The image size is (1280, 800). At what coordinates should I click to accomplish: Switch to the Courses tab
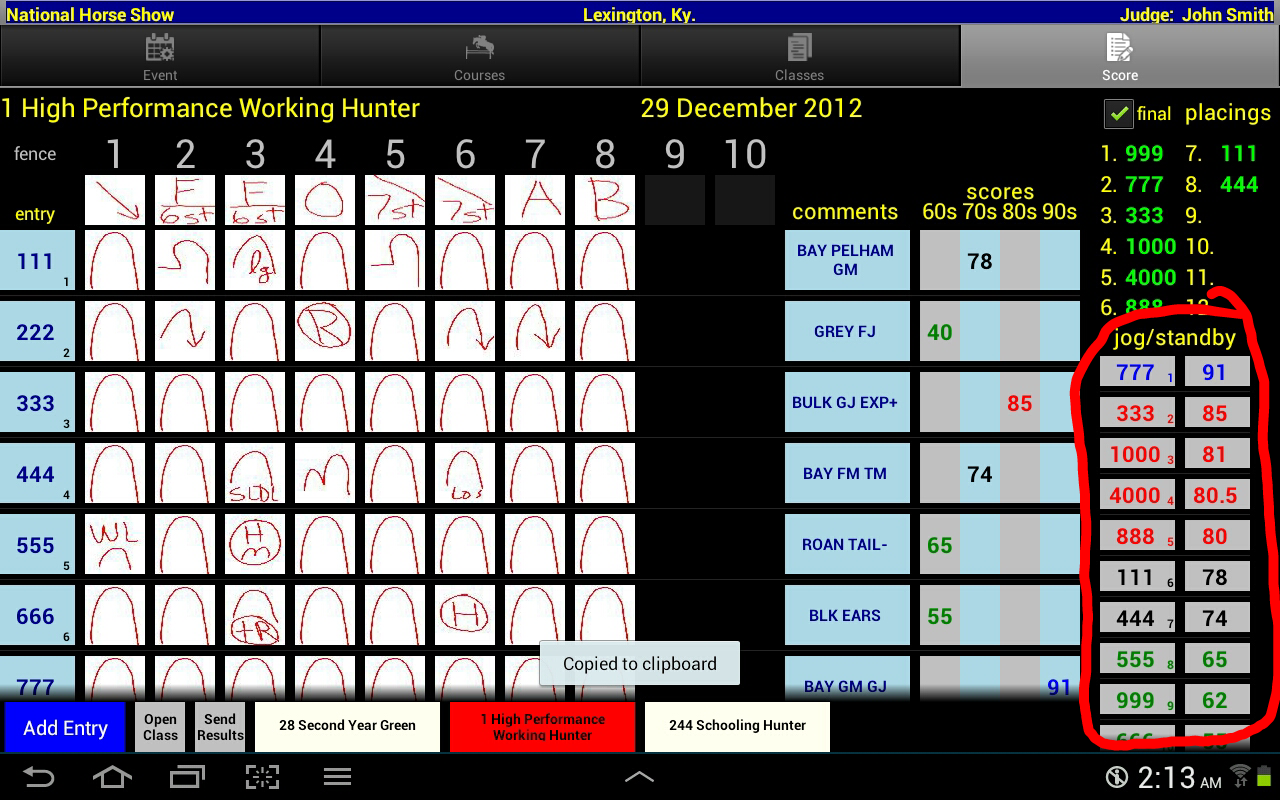pos(480,56)
